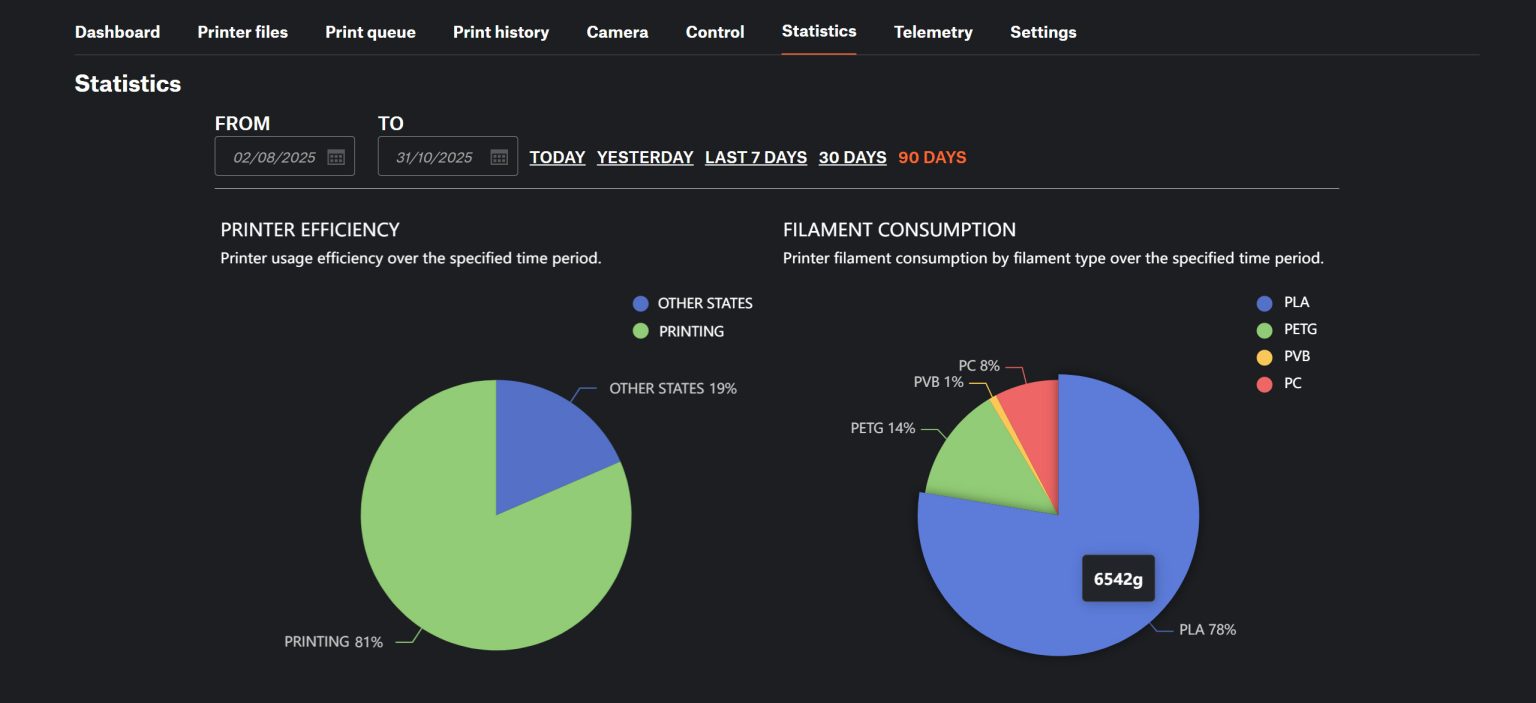Choose the YESTERDAY date range
1536x703 pixels.
[x=645, y=157]
